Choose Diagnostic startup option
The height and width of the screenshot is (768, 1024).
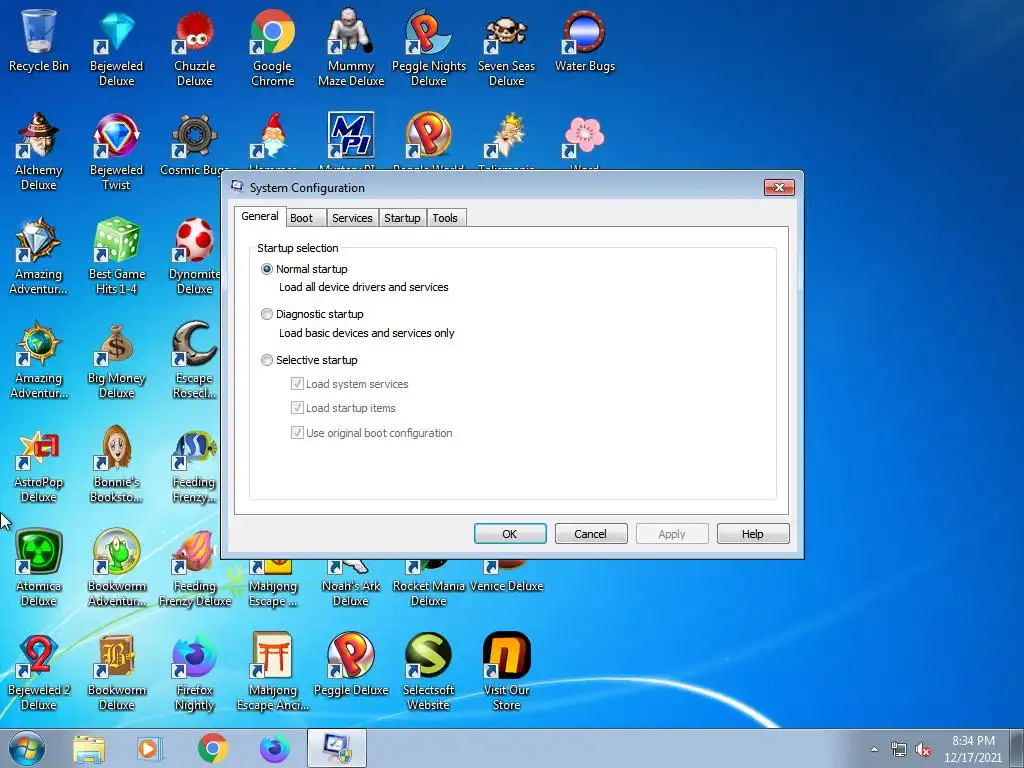coord(266,314)
